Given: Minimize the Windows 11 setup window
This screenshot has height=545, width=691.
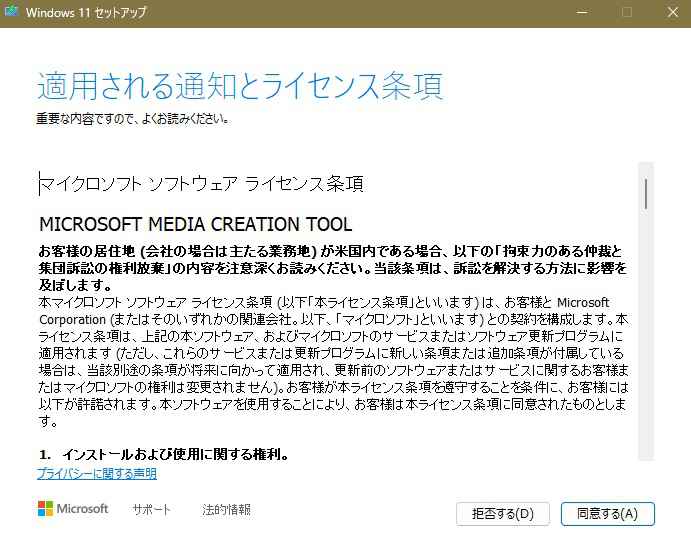Looking at the screenshot, I should click(581, 13).
